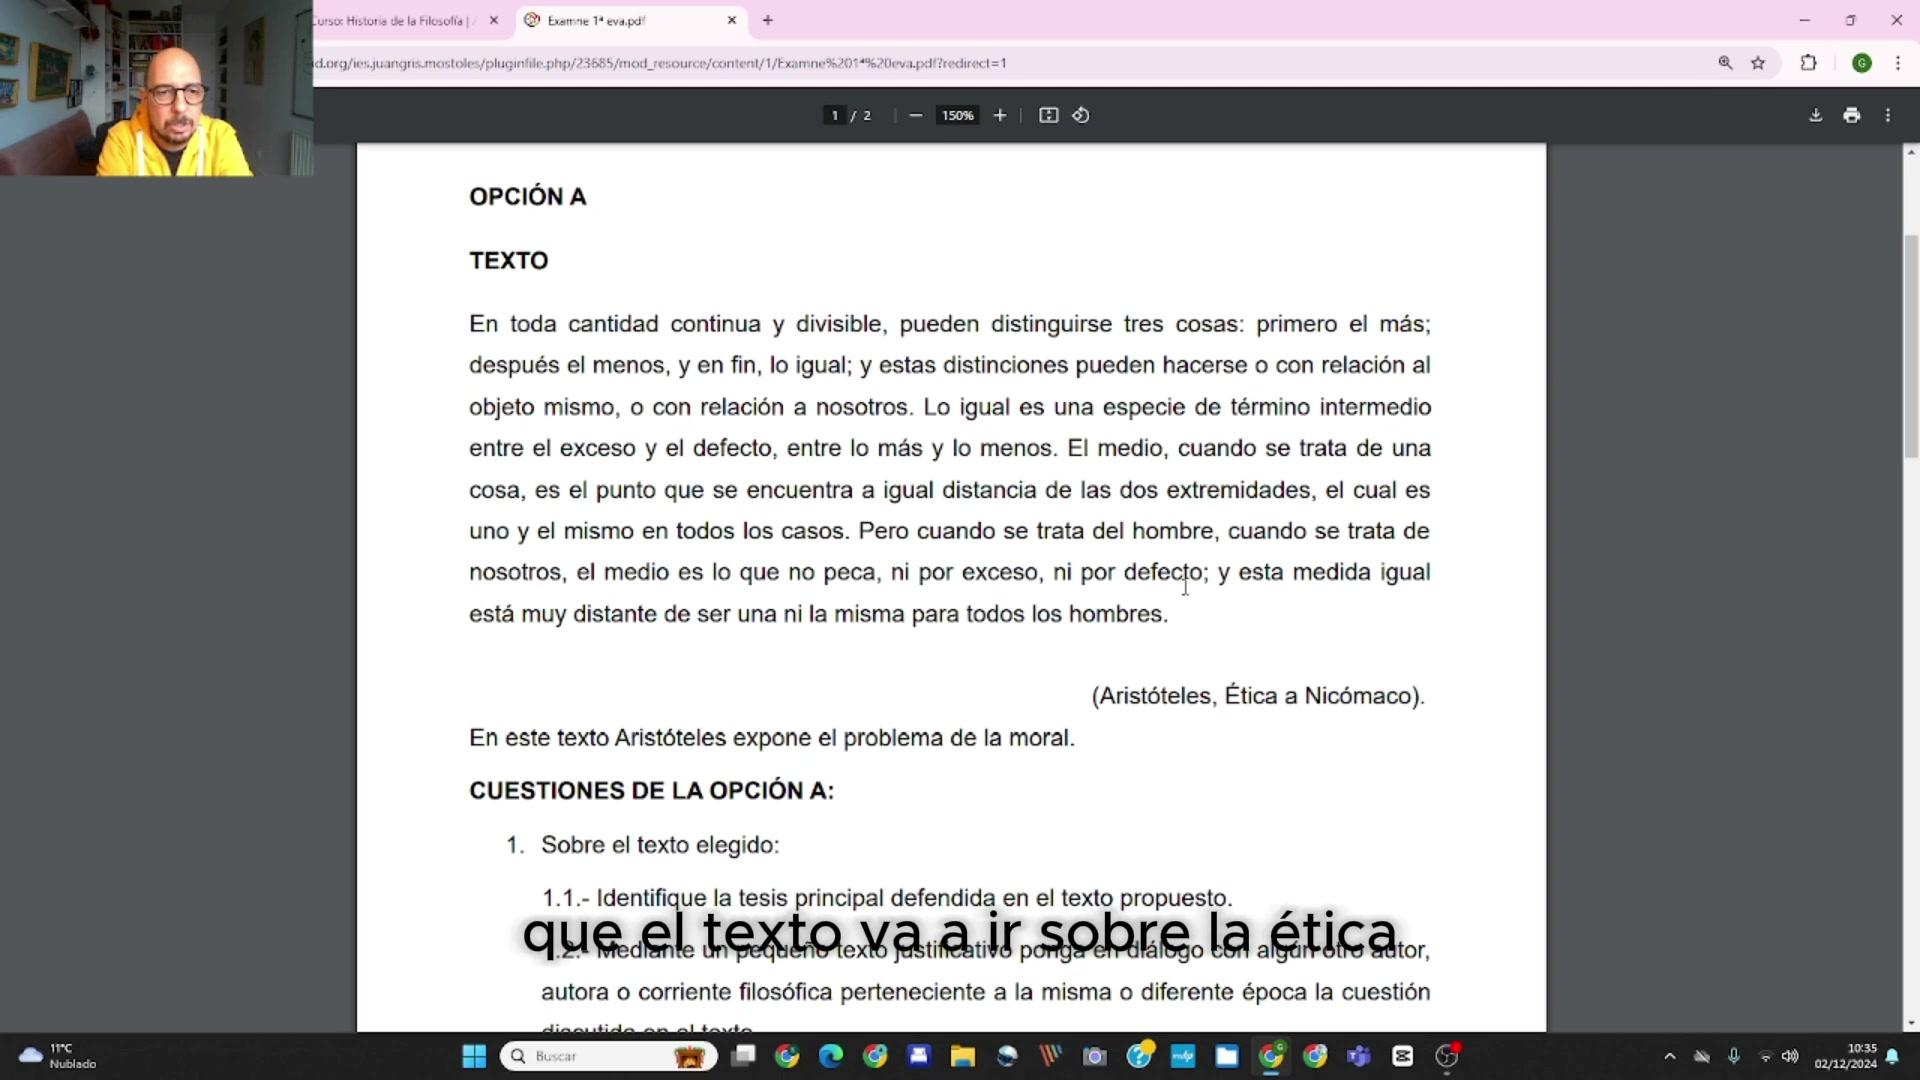The width and height of the screenshot is (1920, 1080).
Task: Bookmark this page with the star icon
Action: click(1758, 63)
